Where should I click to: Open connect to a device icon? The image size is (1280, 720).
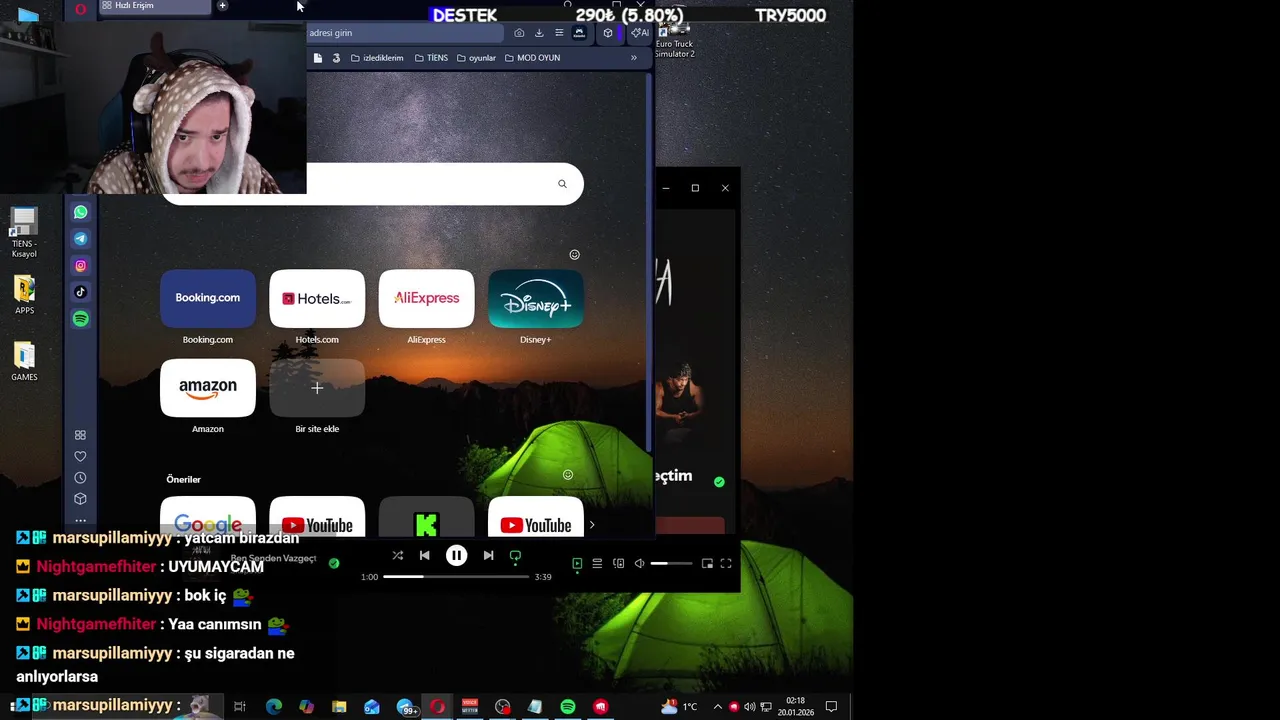pyautogui.click(x=618, y=564)
